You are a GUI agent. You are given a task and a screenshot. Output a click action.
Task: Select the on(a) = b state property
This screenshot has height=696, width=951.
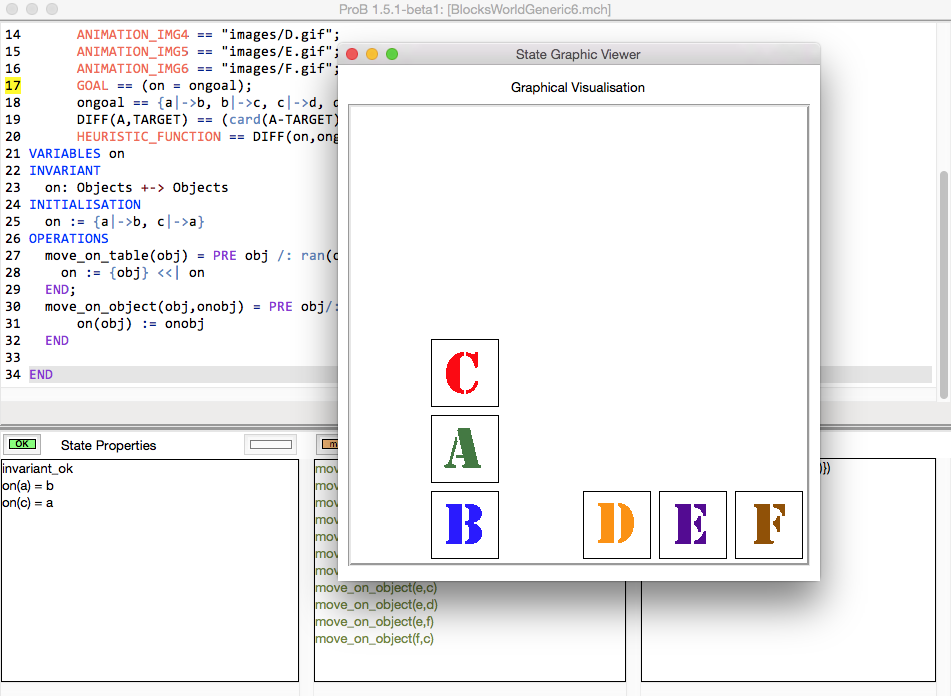pyautogui.click(x=27, y=485)
